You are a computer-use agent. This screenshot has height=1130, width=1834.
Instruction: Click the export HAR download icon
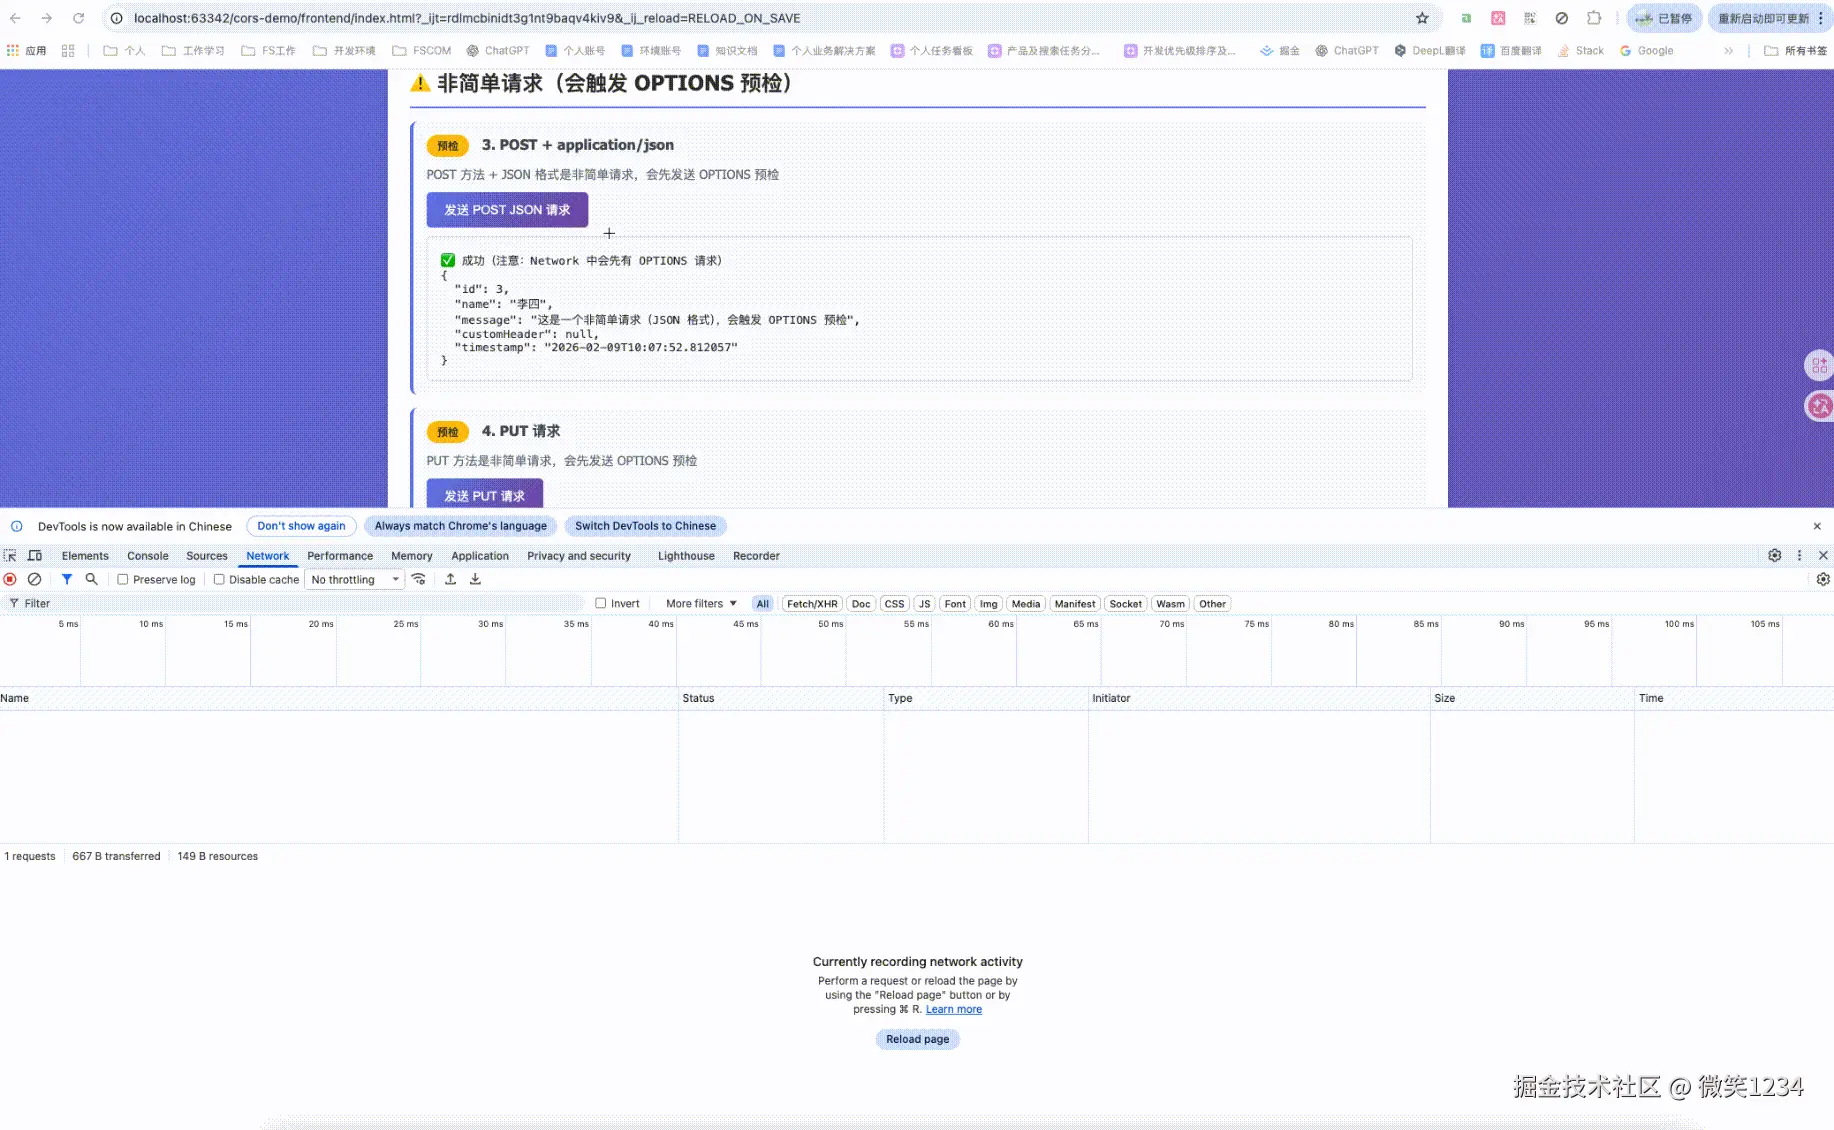pos(476,579)
